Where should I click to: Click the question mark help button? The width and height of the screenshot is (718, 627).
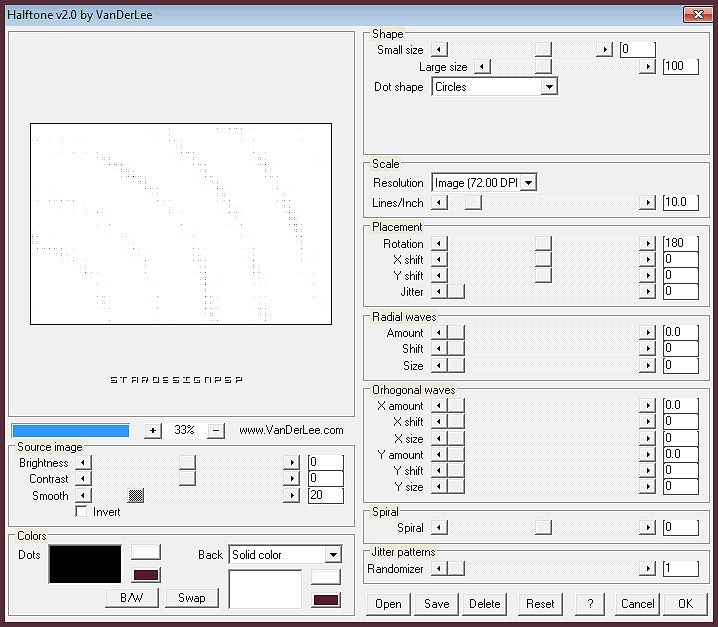pos(590,604)
